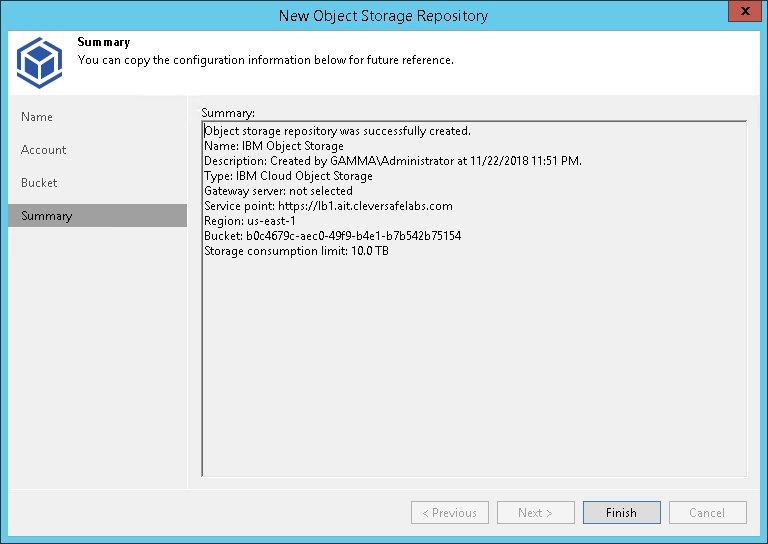This screenshot has height=544, width=768.
Task: Select the Summary step in sidebar
Action: (x=47, y=216)
